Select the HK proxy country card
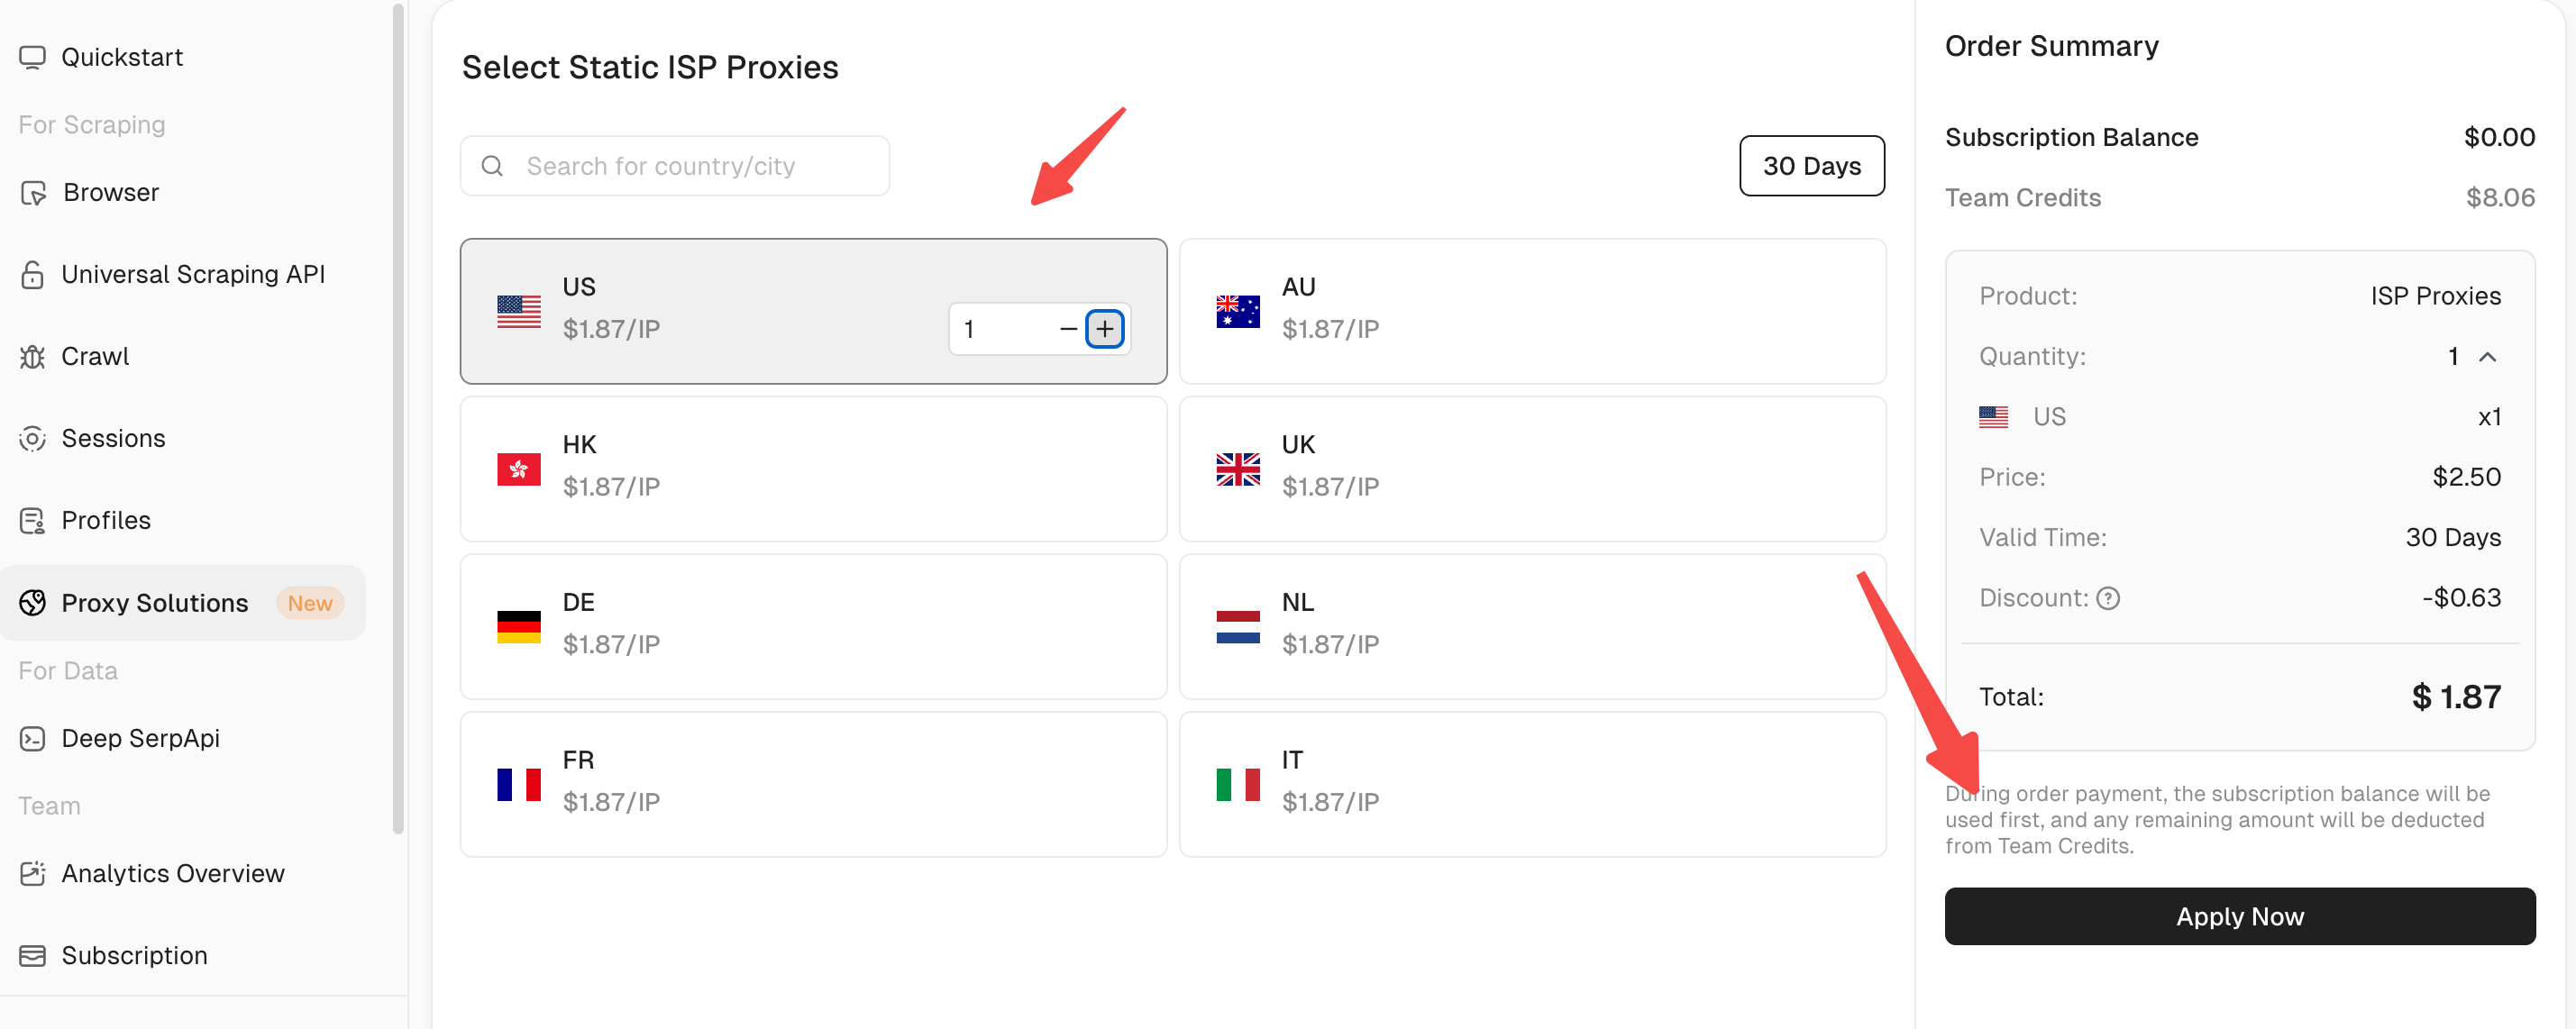Image resolution: width=2576 pixels, height=1029 pixels. click(812, 469)
